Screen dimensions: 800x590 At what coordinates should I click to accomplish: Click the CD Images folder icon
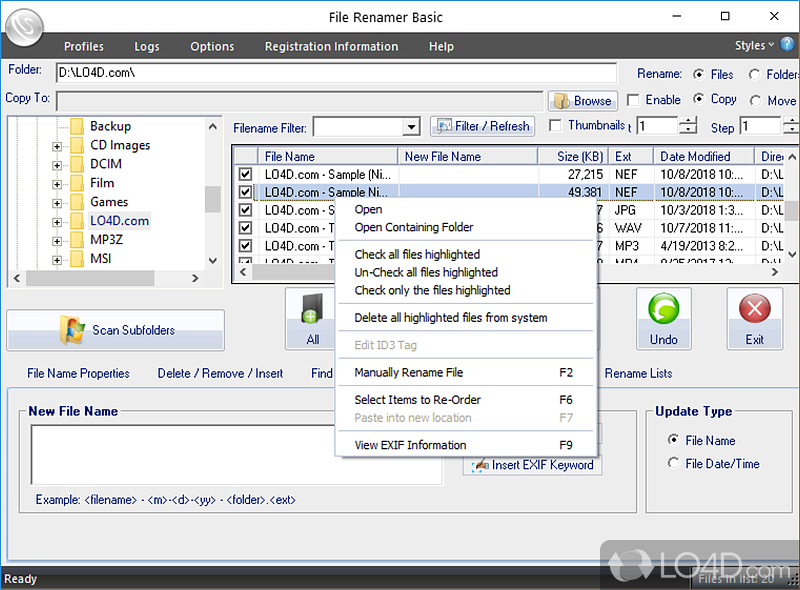click(x=77, y=145)
